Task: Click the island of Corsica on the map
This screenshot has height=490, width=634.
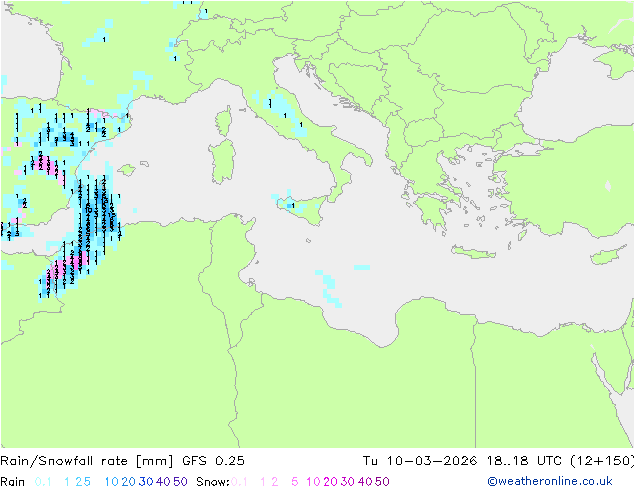Action: [224, 122]
